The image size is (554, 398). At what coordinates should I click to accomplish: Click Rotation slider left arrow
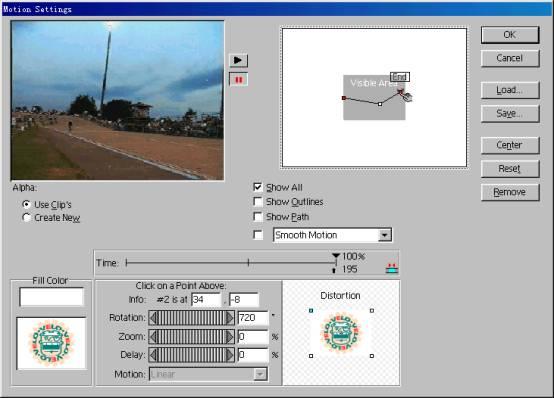click(x=153, y=318)
